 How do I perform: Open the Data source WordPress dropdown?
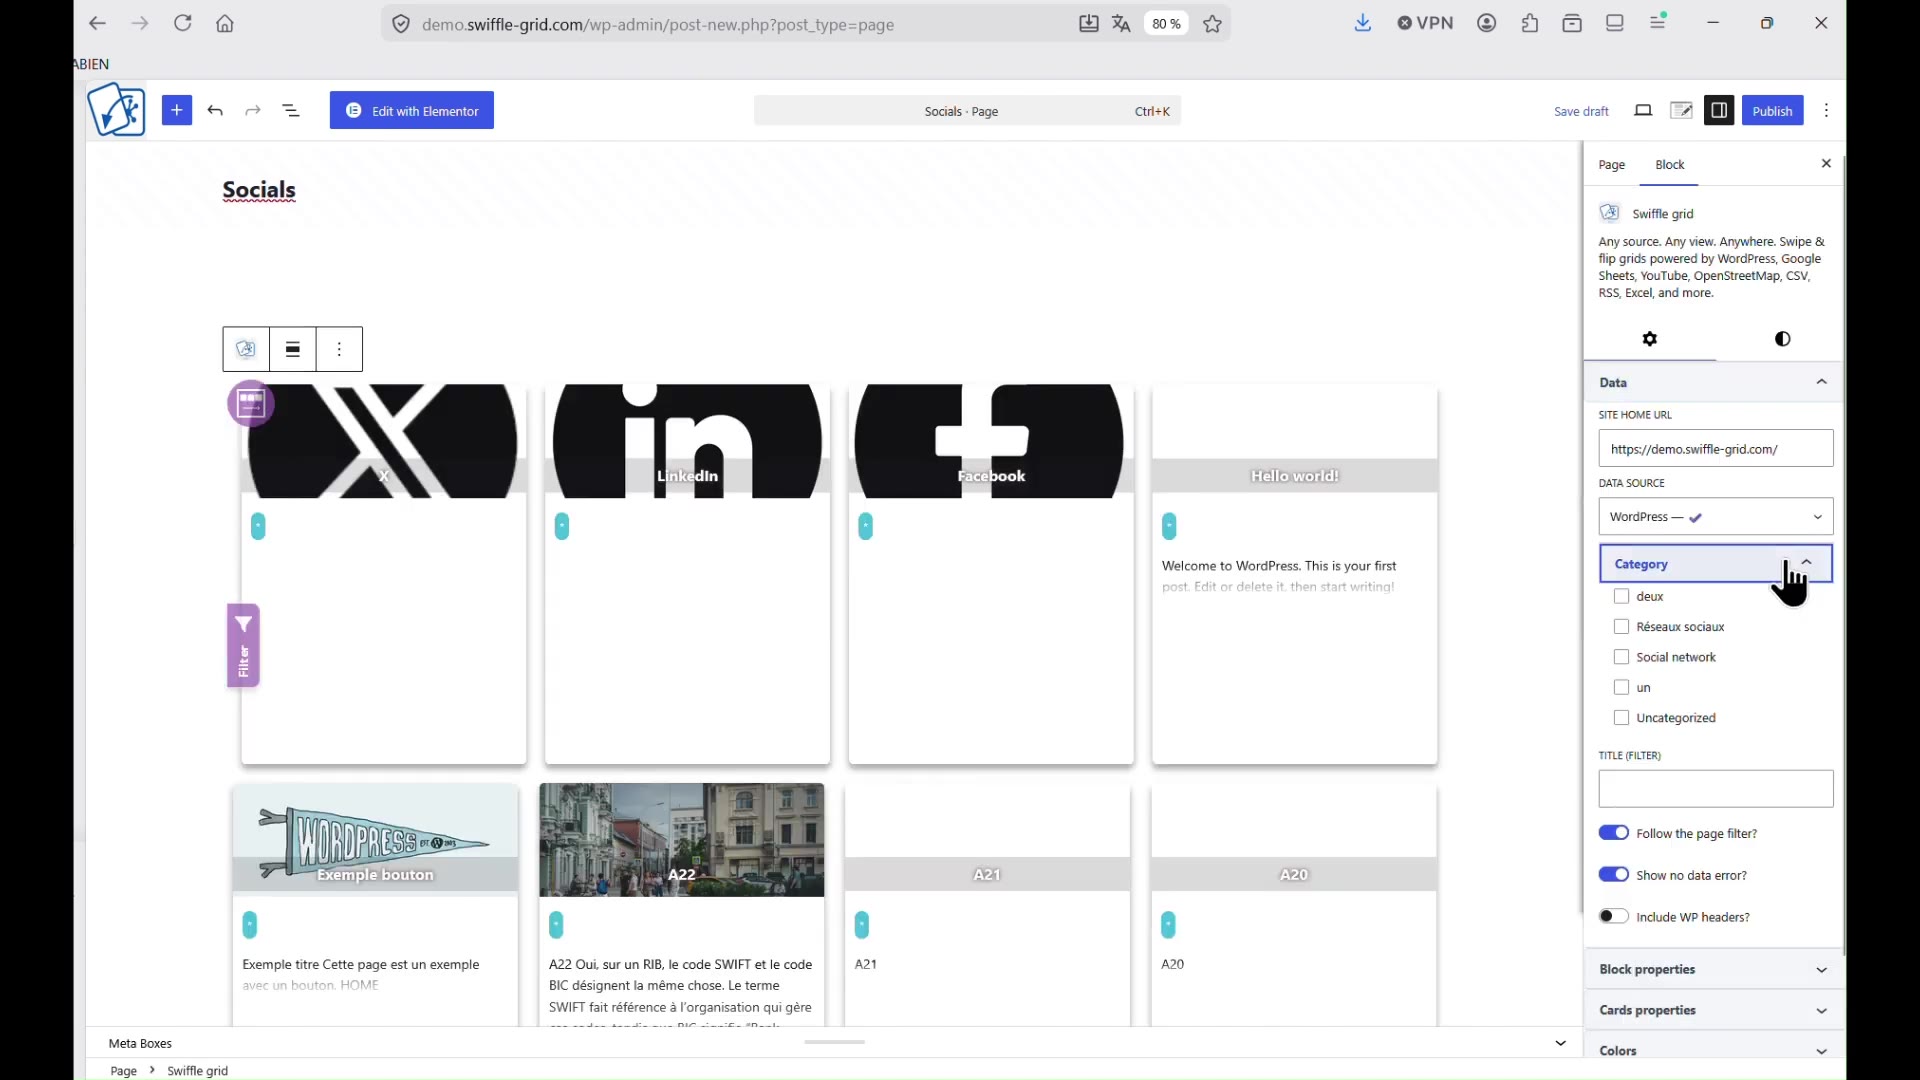tap(1716, 517)
